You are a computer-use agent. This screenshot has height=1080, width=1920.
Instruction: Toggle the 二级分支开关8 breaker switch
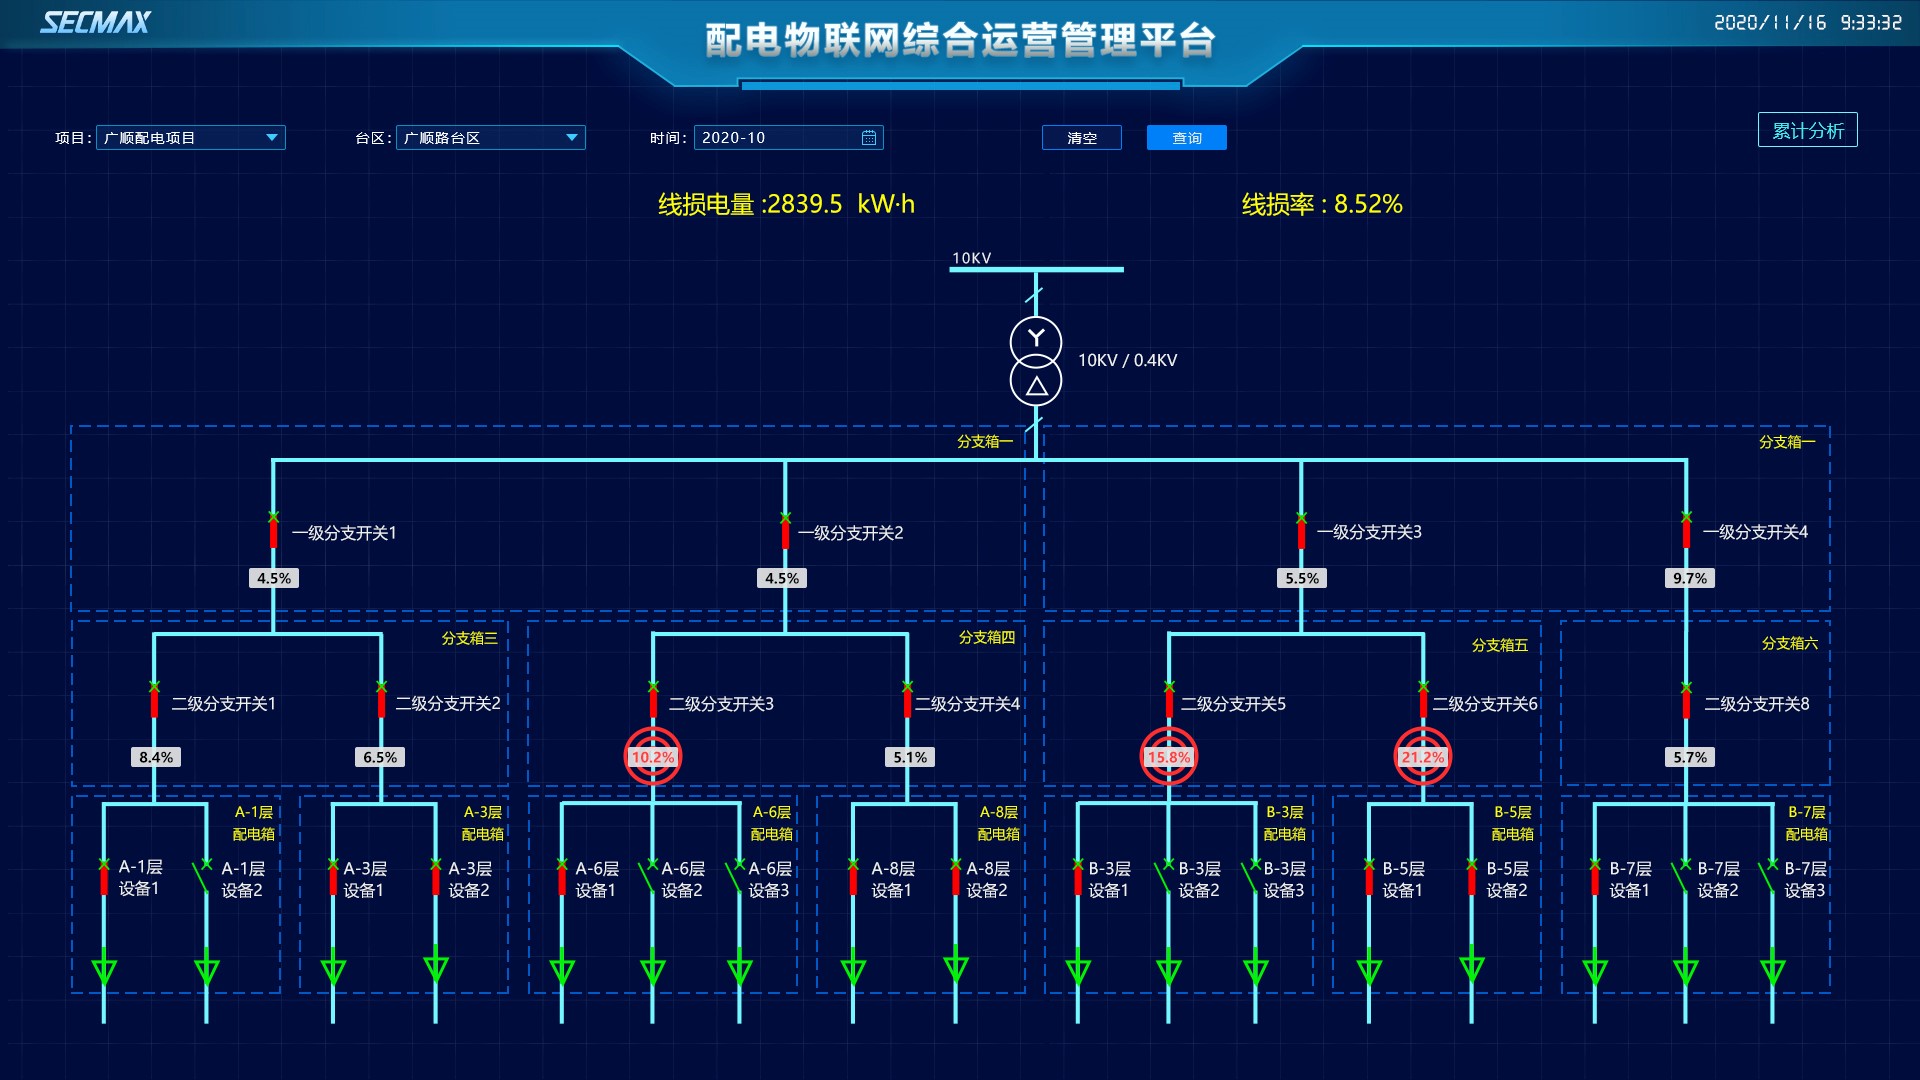(x=1686, y=702)
